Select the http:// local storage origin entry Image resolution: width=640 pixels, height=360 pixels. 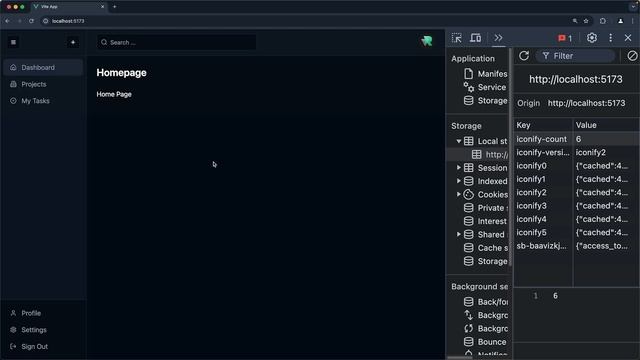(489, 154)
